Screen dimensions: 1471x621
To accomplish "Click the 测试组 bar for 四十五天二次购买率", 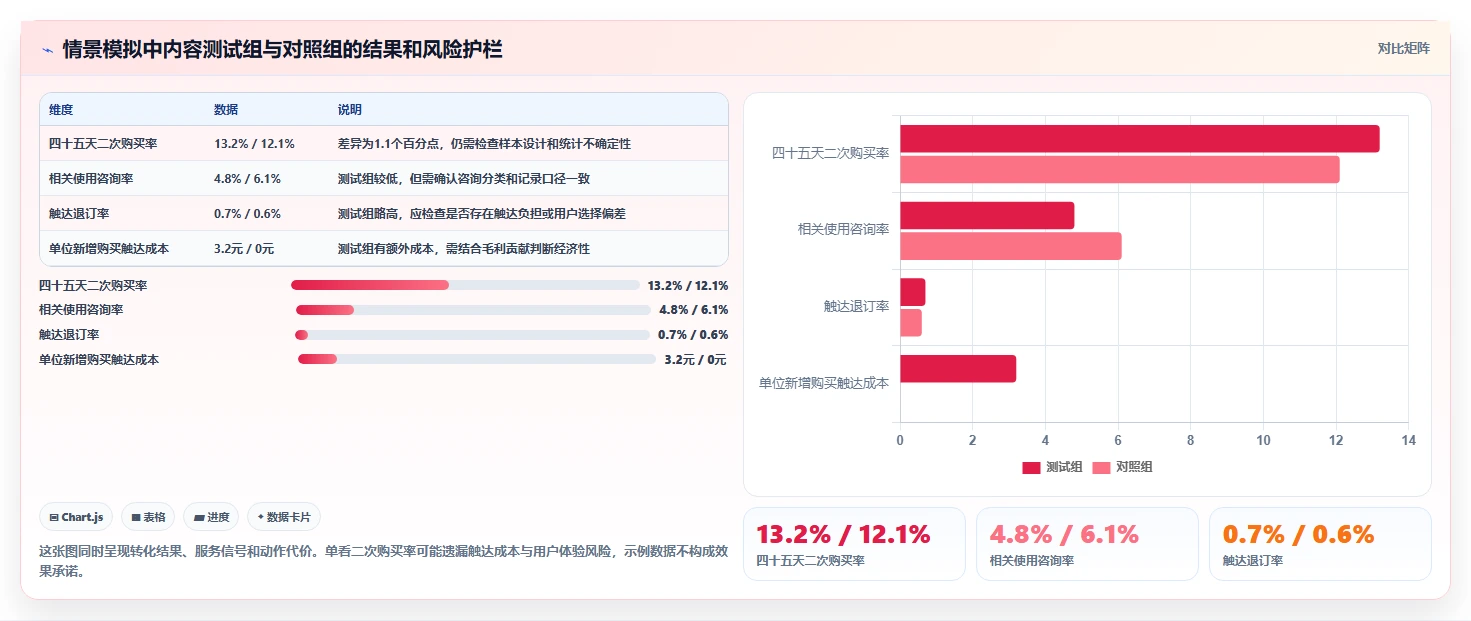I will point(1140,139).
